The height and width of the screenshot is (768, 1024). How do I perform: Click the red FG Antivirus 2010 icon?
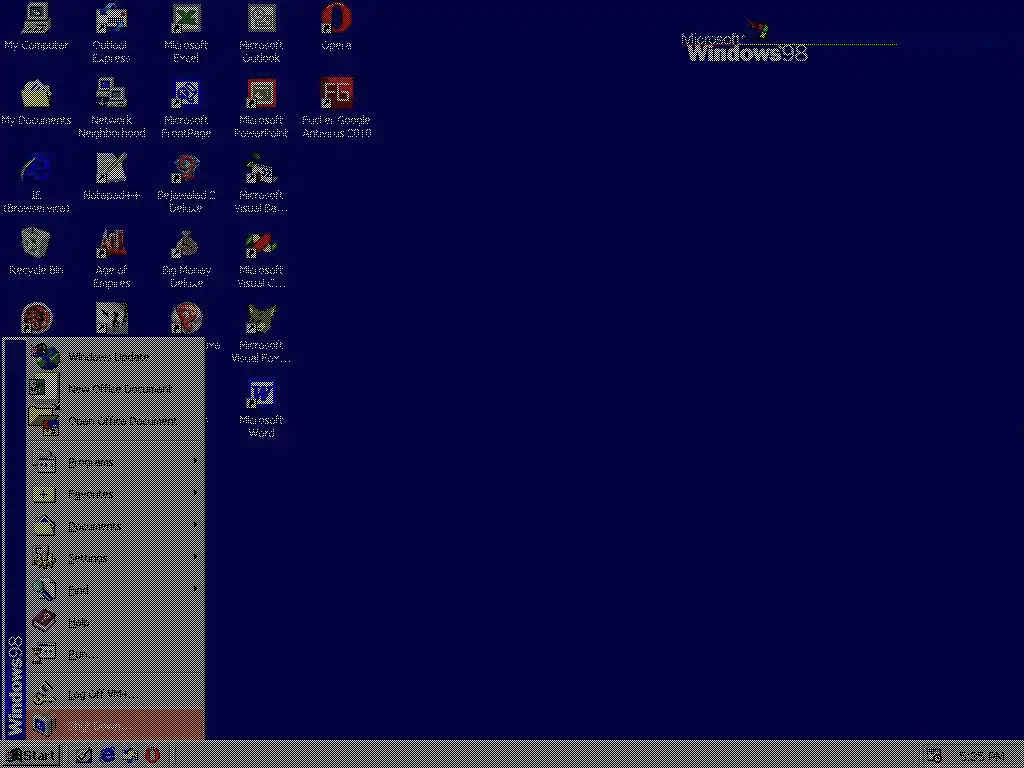pyautogui.click(x=336, y=108)
